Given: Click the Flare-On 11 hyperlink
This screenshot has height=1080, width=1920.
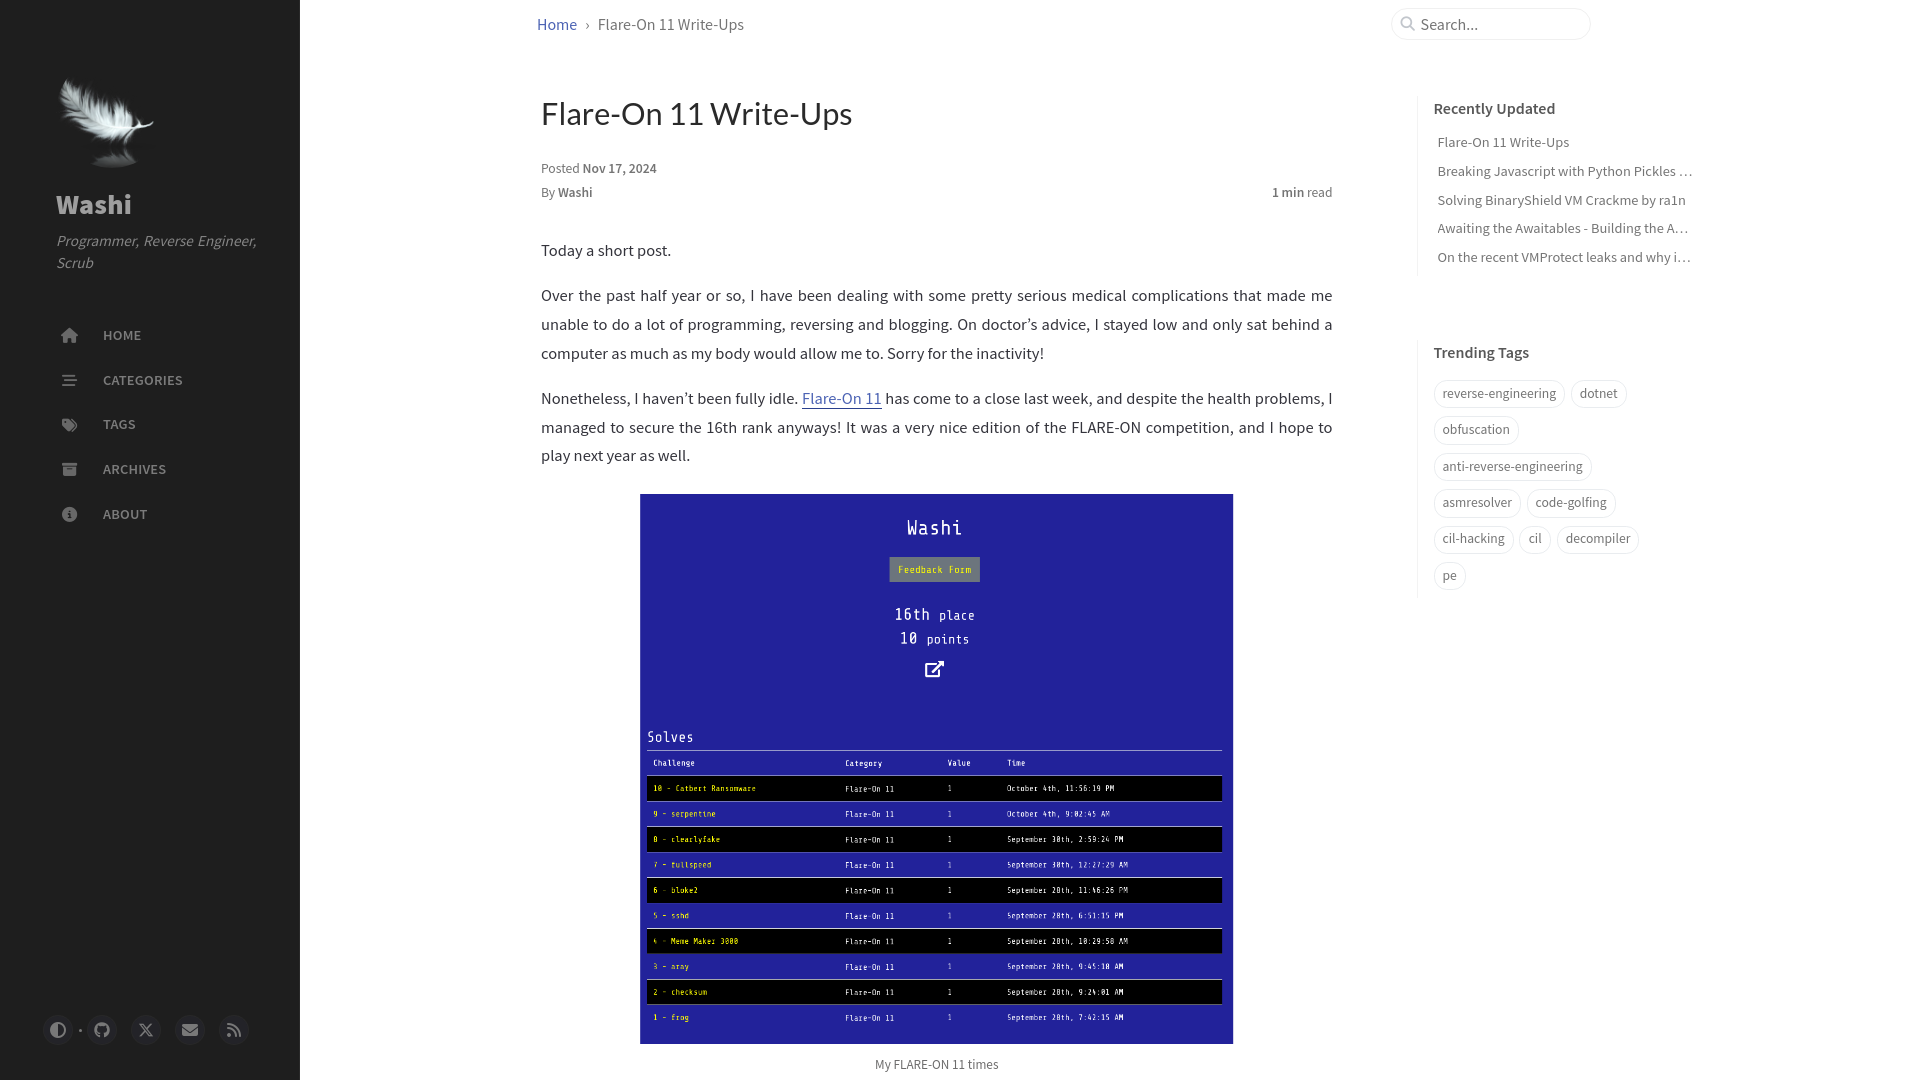Looking at the screenshot, I should point(841,398).
